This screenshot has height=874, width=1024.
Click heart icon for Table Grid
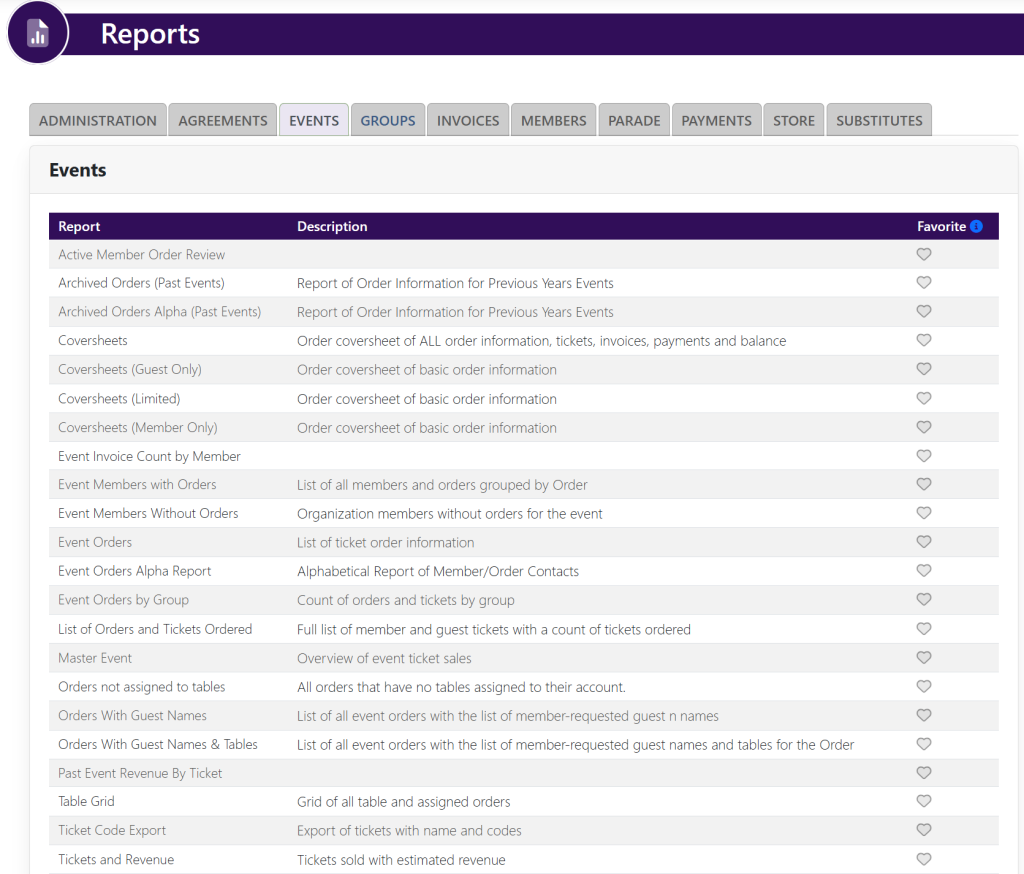924,801
